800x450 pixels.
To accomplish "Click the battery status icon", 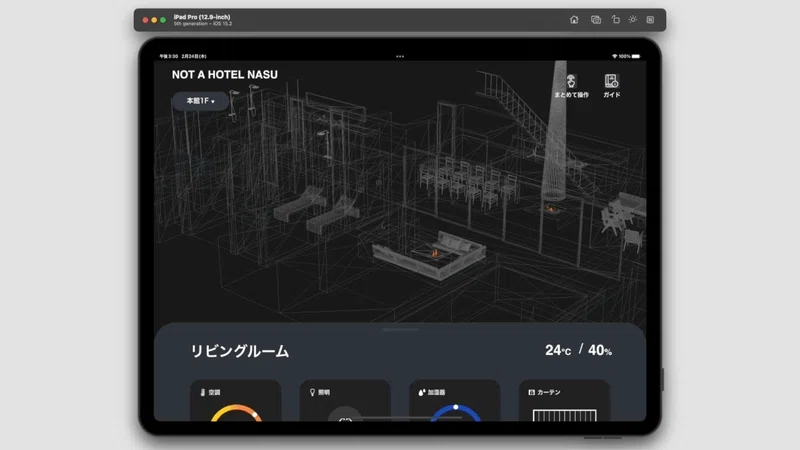I will point(636,56).
